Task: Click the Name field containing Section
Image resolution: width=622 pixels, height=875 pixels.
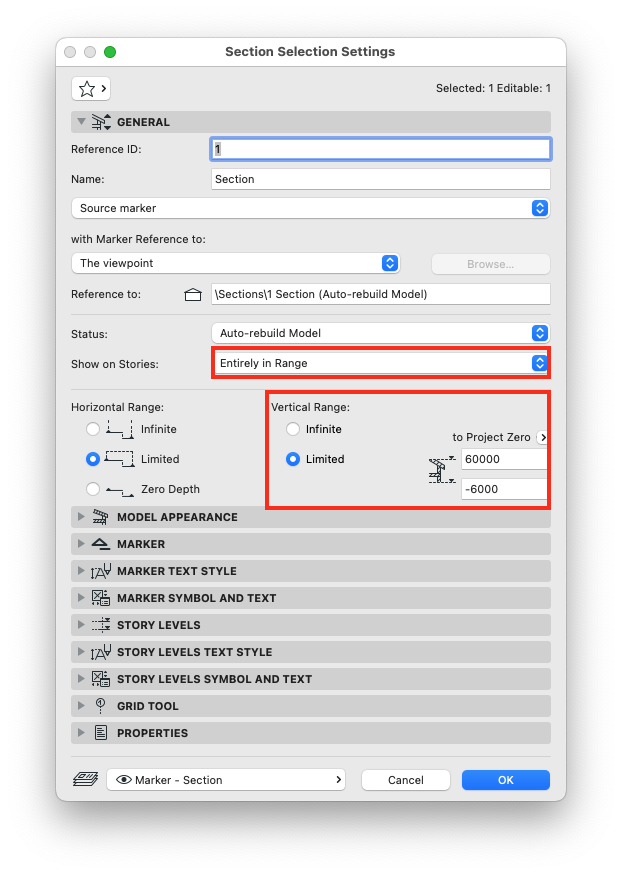Action: pyautogui.click(x=380, y=179)
